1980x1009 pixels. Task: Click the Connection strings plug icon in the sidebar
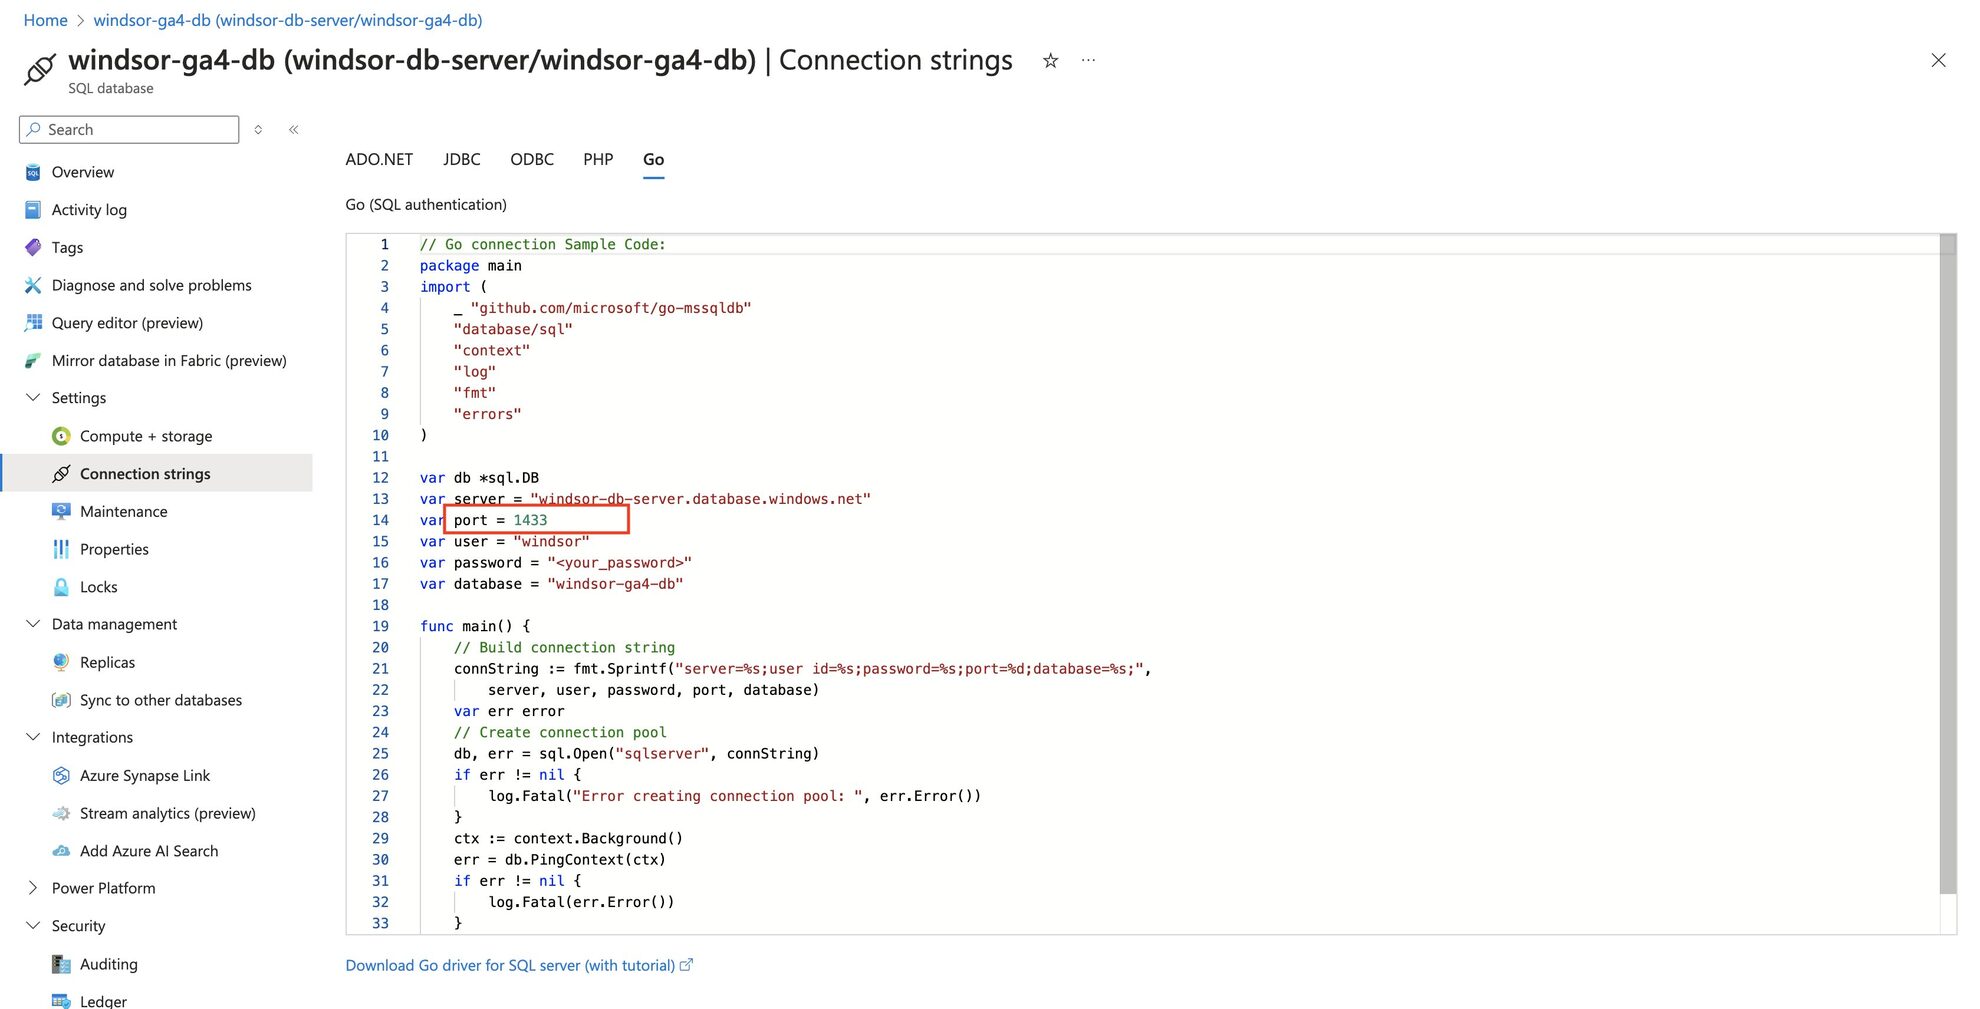click(x=61, y=474)
